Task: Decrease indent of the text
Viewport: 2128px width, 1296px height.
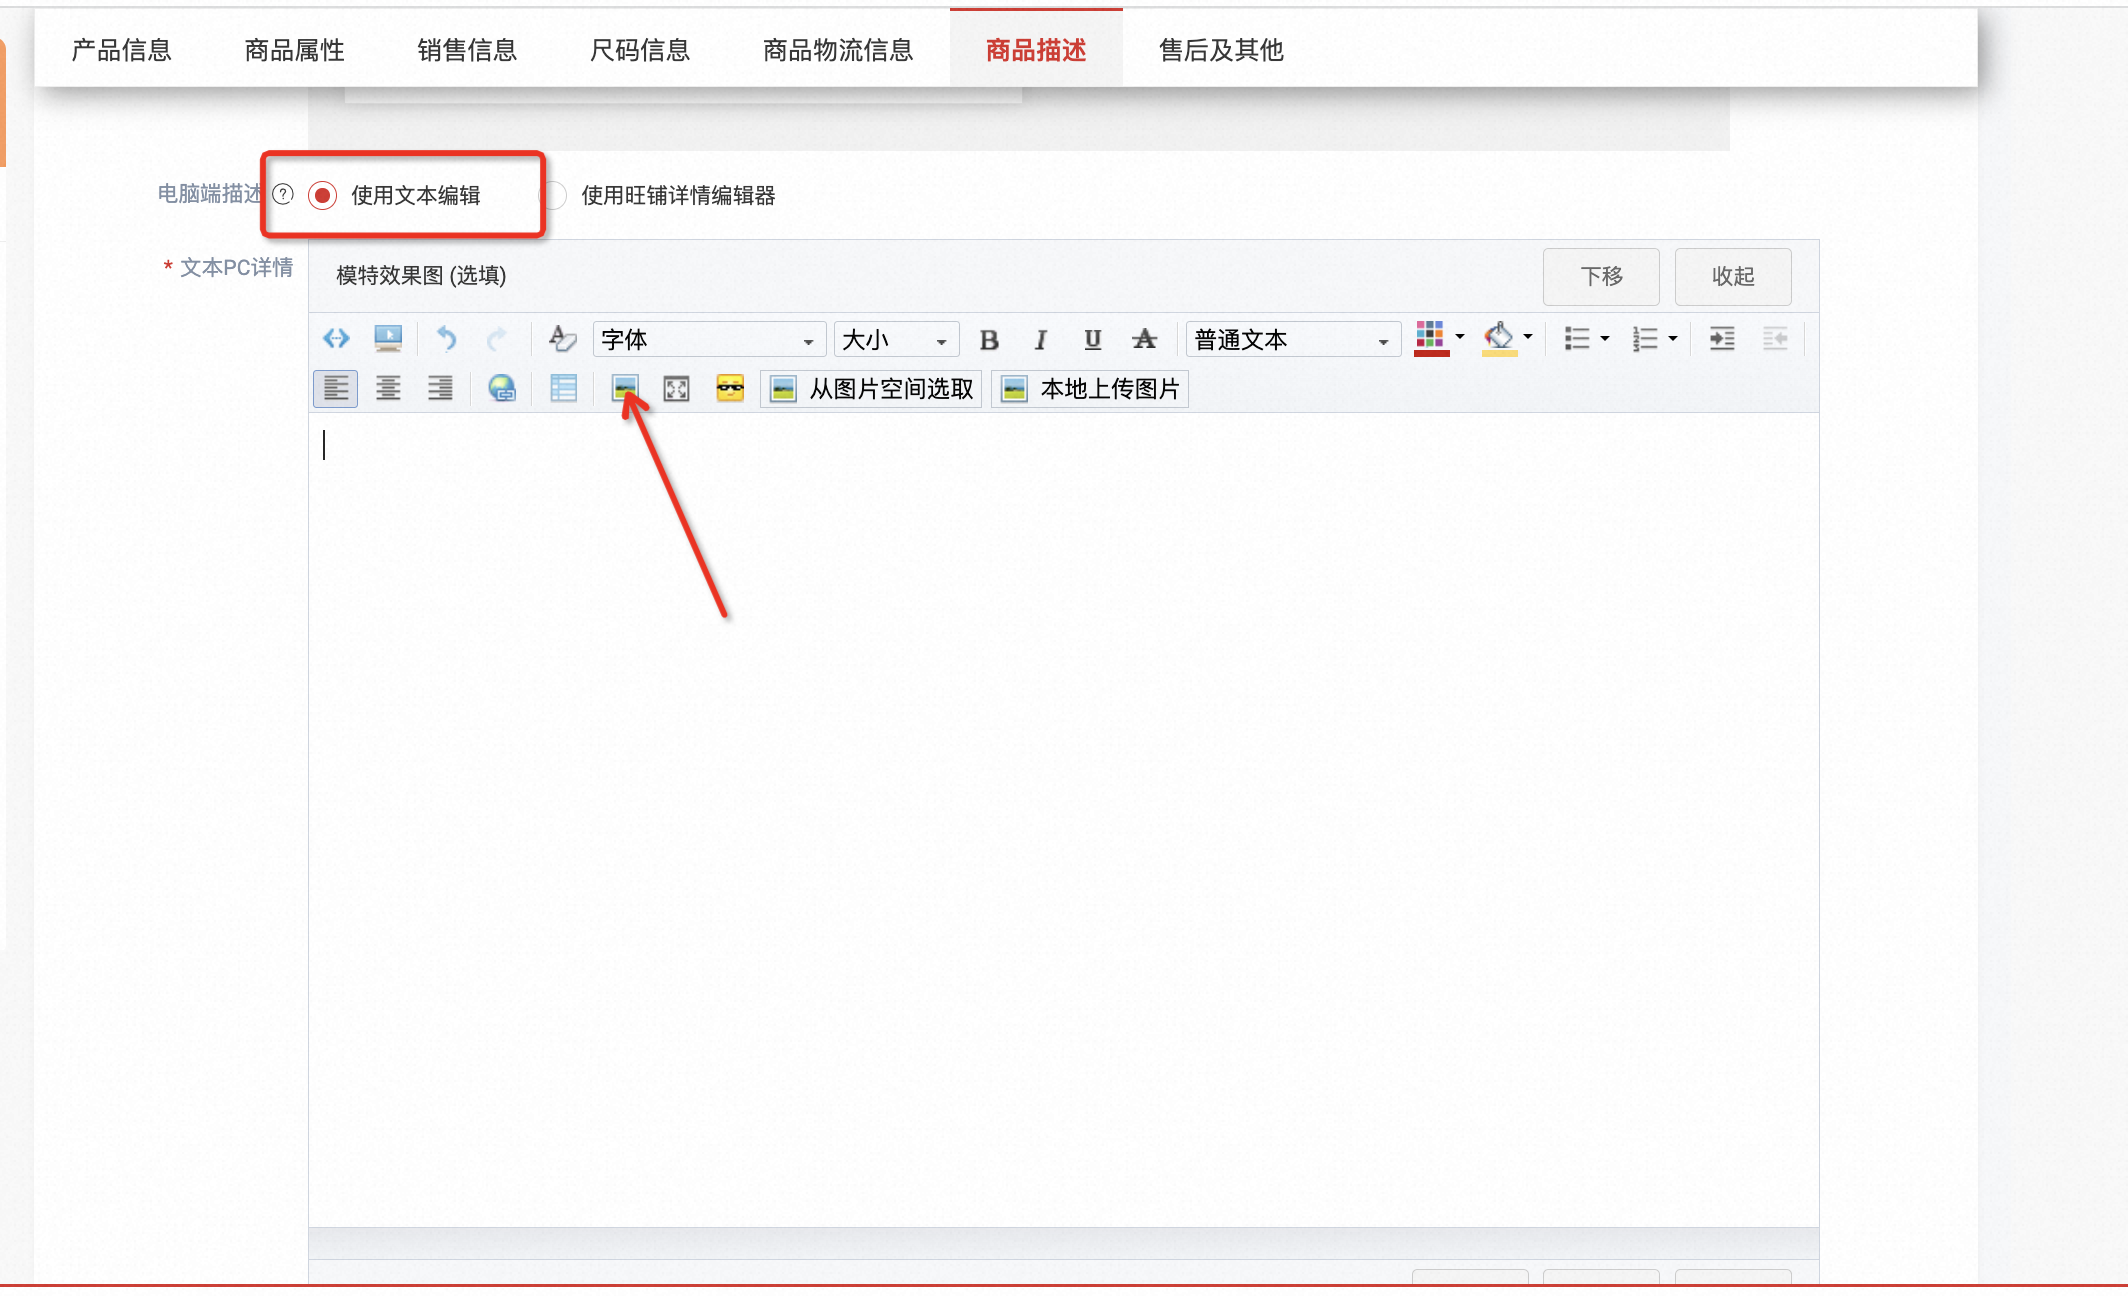Action: pos(1775,339)
